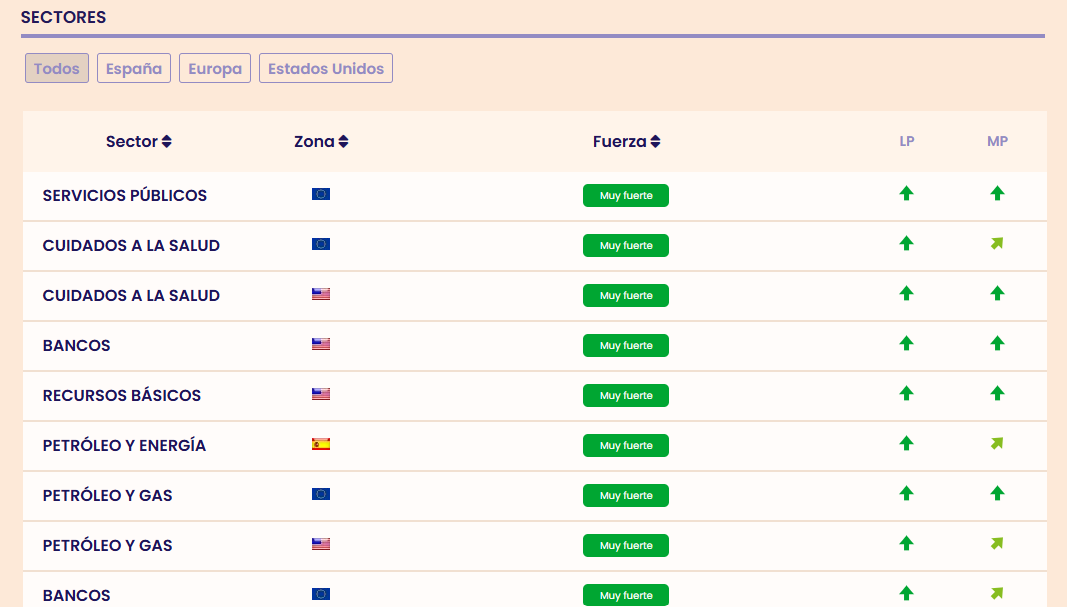
Task: Filter sectors by España
Action: click(134, 69)
